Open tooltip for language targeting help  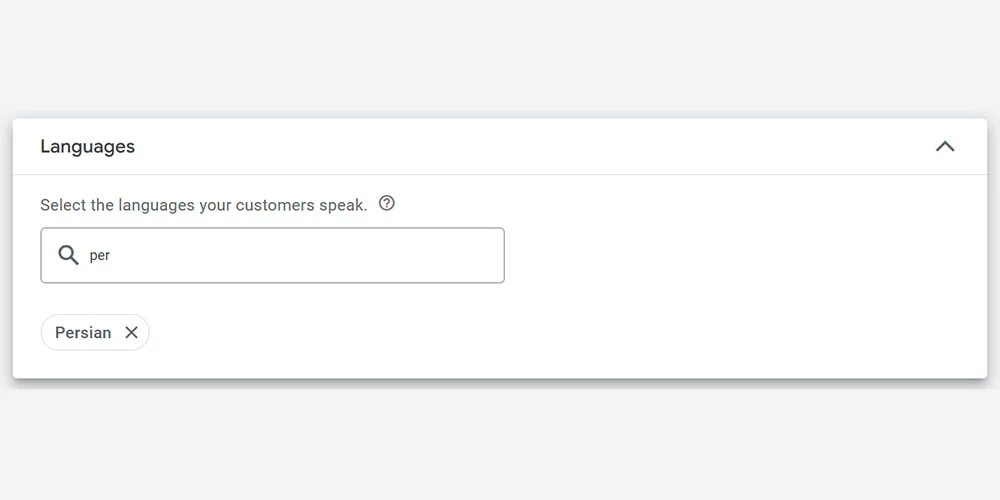coord(387,204)
